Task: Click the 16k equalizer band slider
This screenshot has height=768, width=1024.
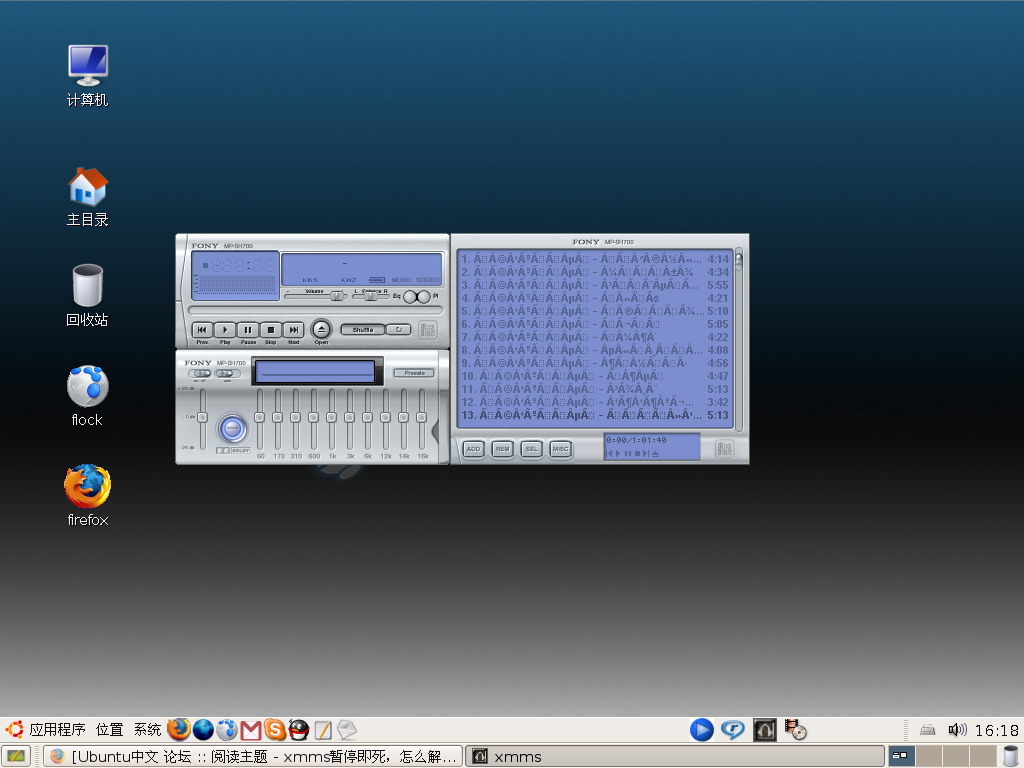Action: [422, 419]
